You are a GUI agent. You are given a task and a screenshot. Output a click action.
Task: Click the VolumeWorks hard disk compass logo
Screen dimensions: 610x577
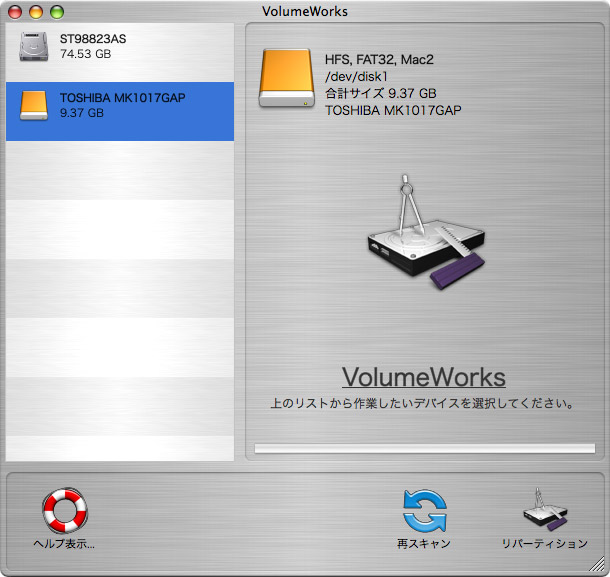tap(426, 232)
